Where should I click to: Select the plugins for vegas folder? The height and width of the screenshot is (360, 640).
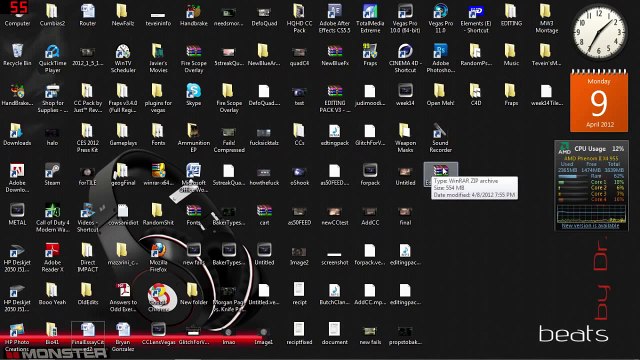point(158,98)
